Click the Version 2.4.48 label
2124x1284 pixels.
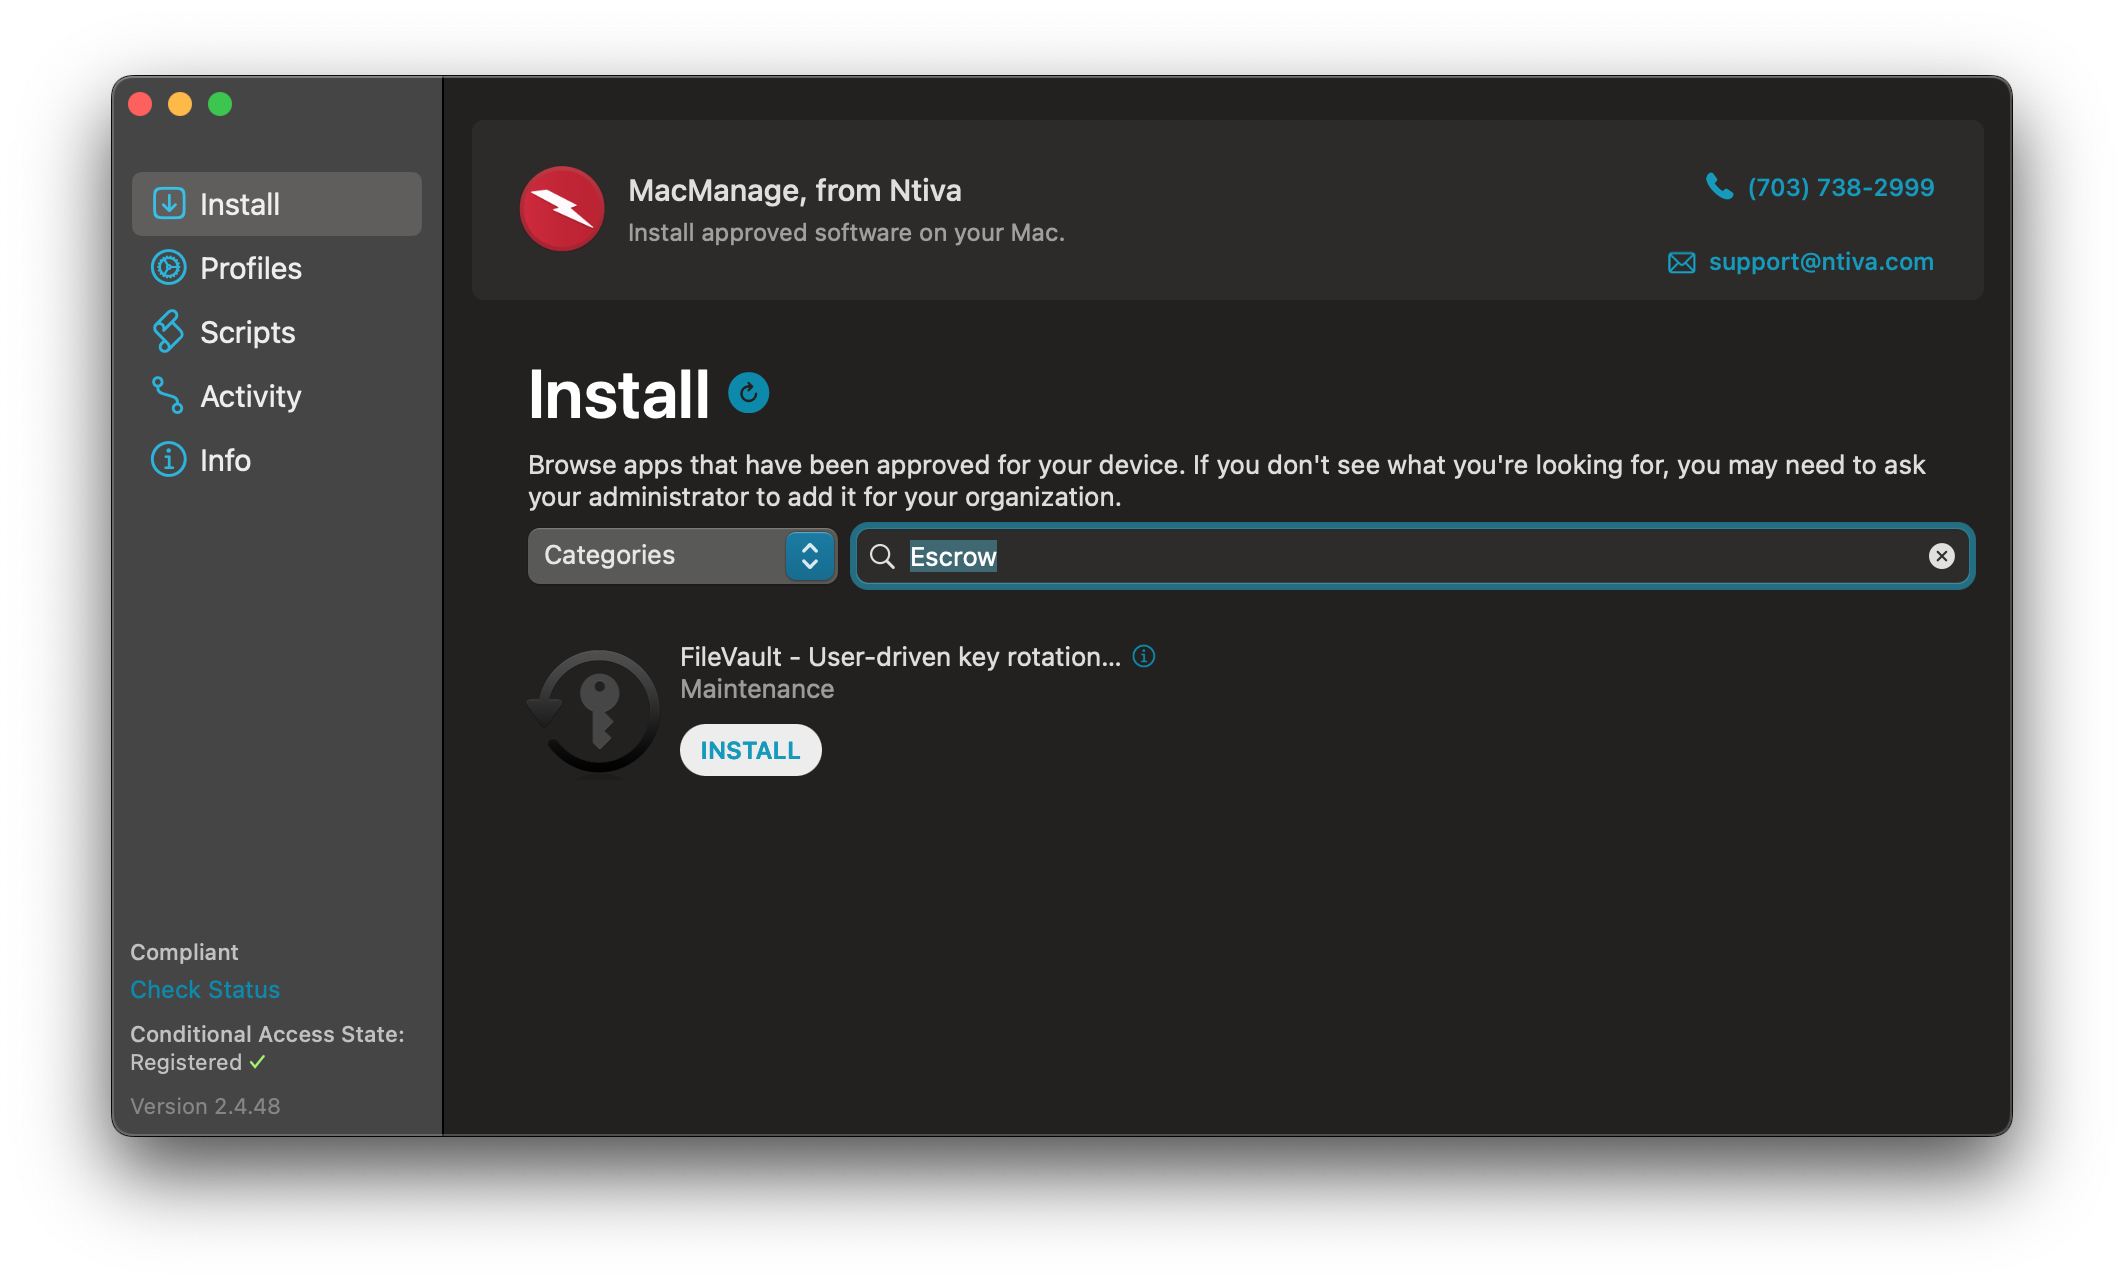pyautogui.click(x=205, y=1106)
